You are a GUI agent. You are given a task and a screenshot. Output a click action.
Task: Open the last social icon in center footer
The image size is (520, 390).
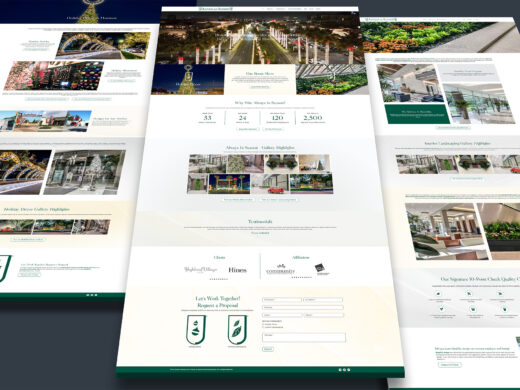click(349, 370)
